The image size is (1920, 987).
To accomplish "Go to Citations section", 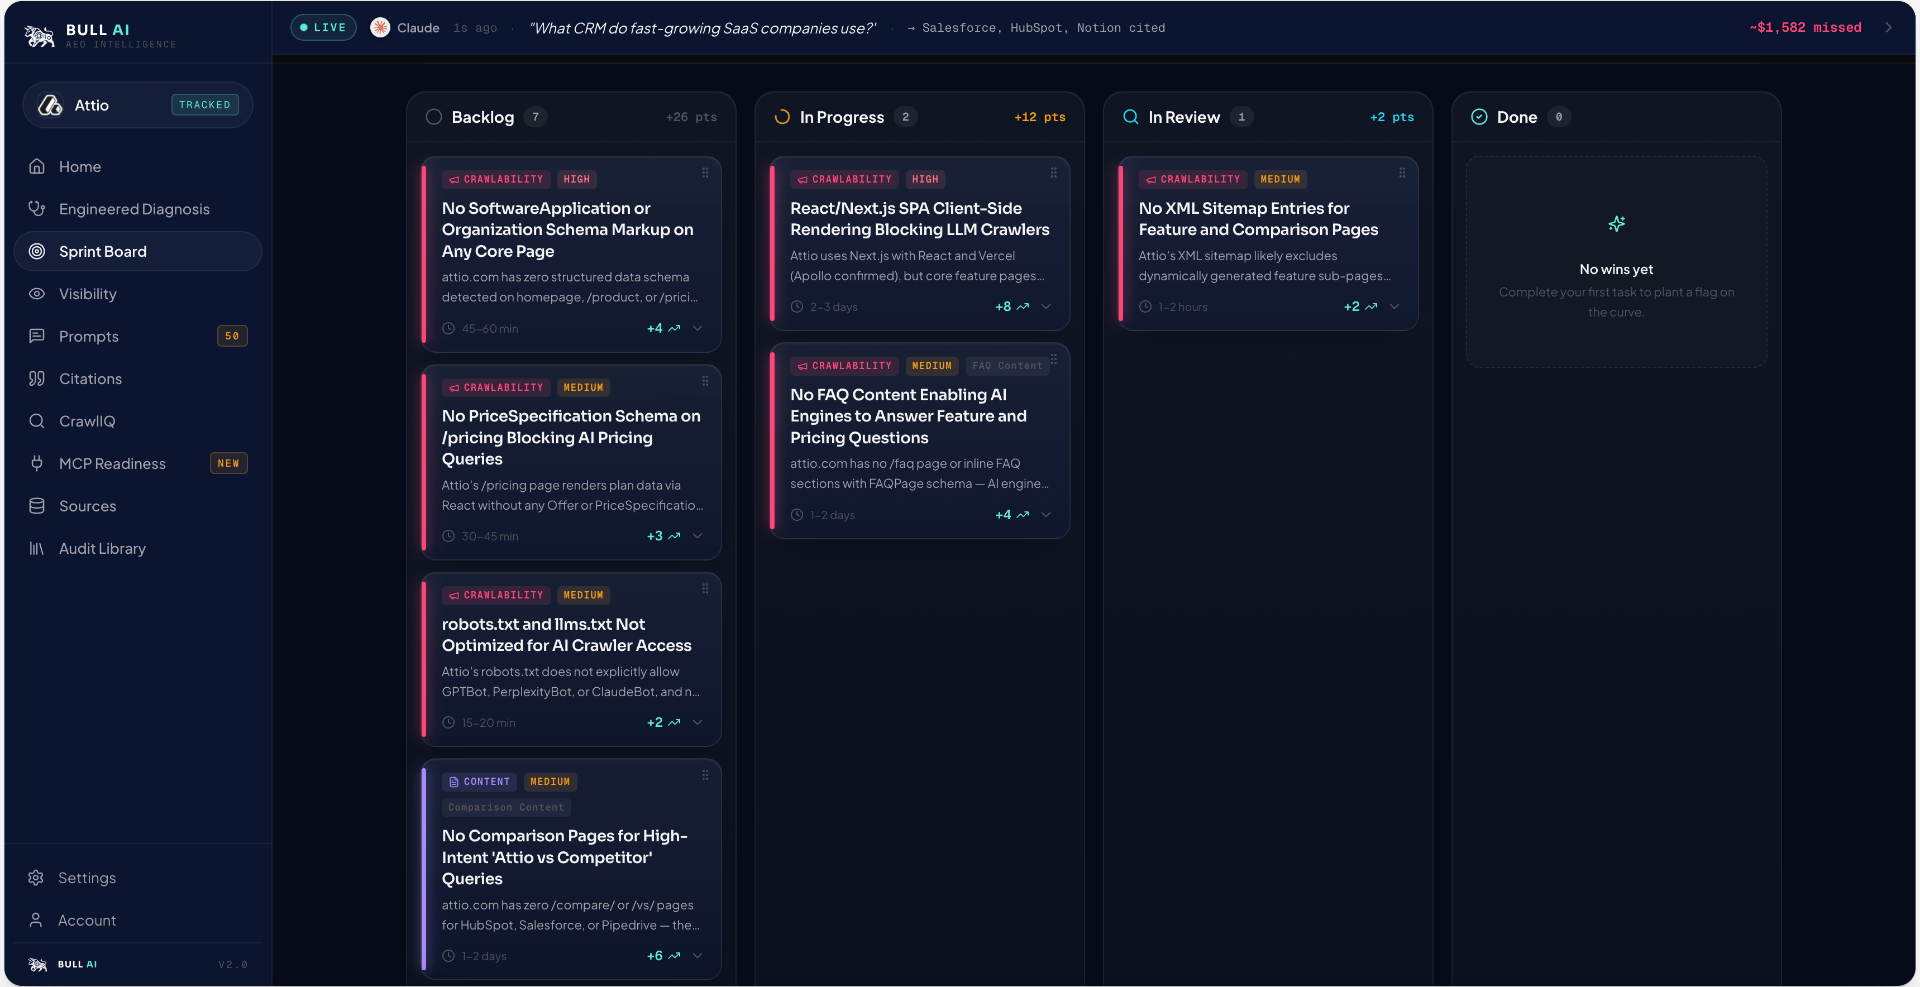I will pyautogui.click(x=138, y=378).
